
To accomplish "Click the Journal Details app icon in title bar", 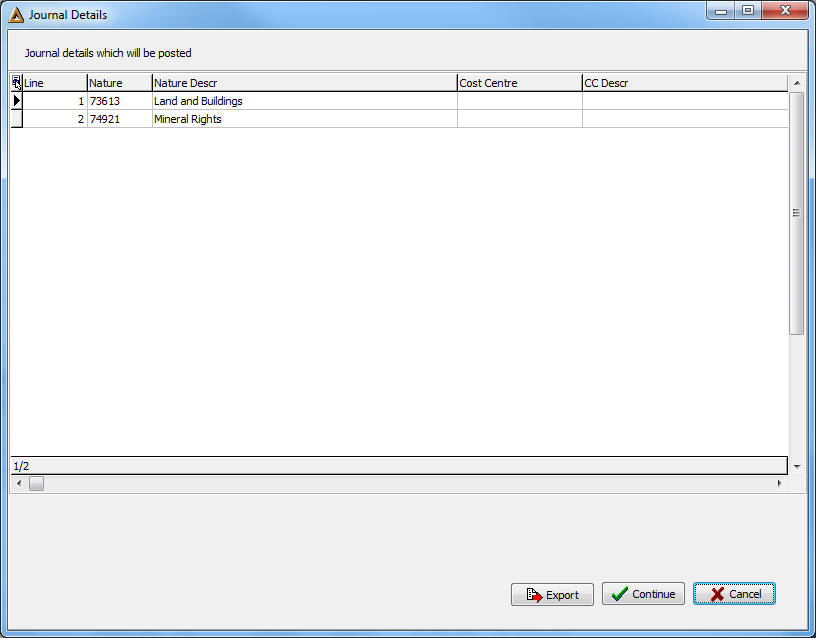I will click(16, 15).
